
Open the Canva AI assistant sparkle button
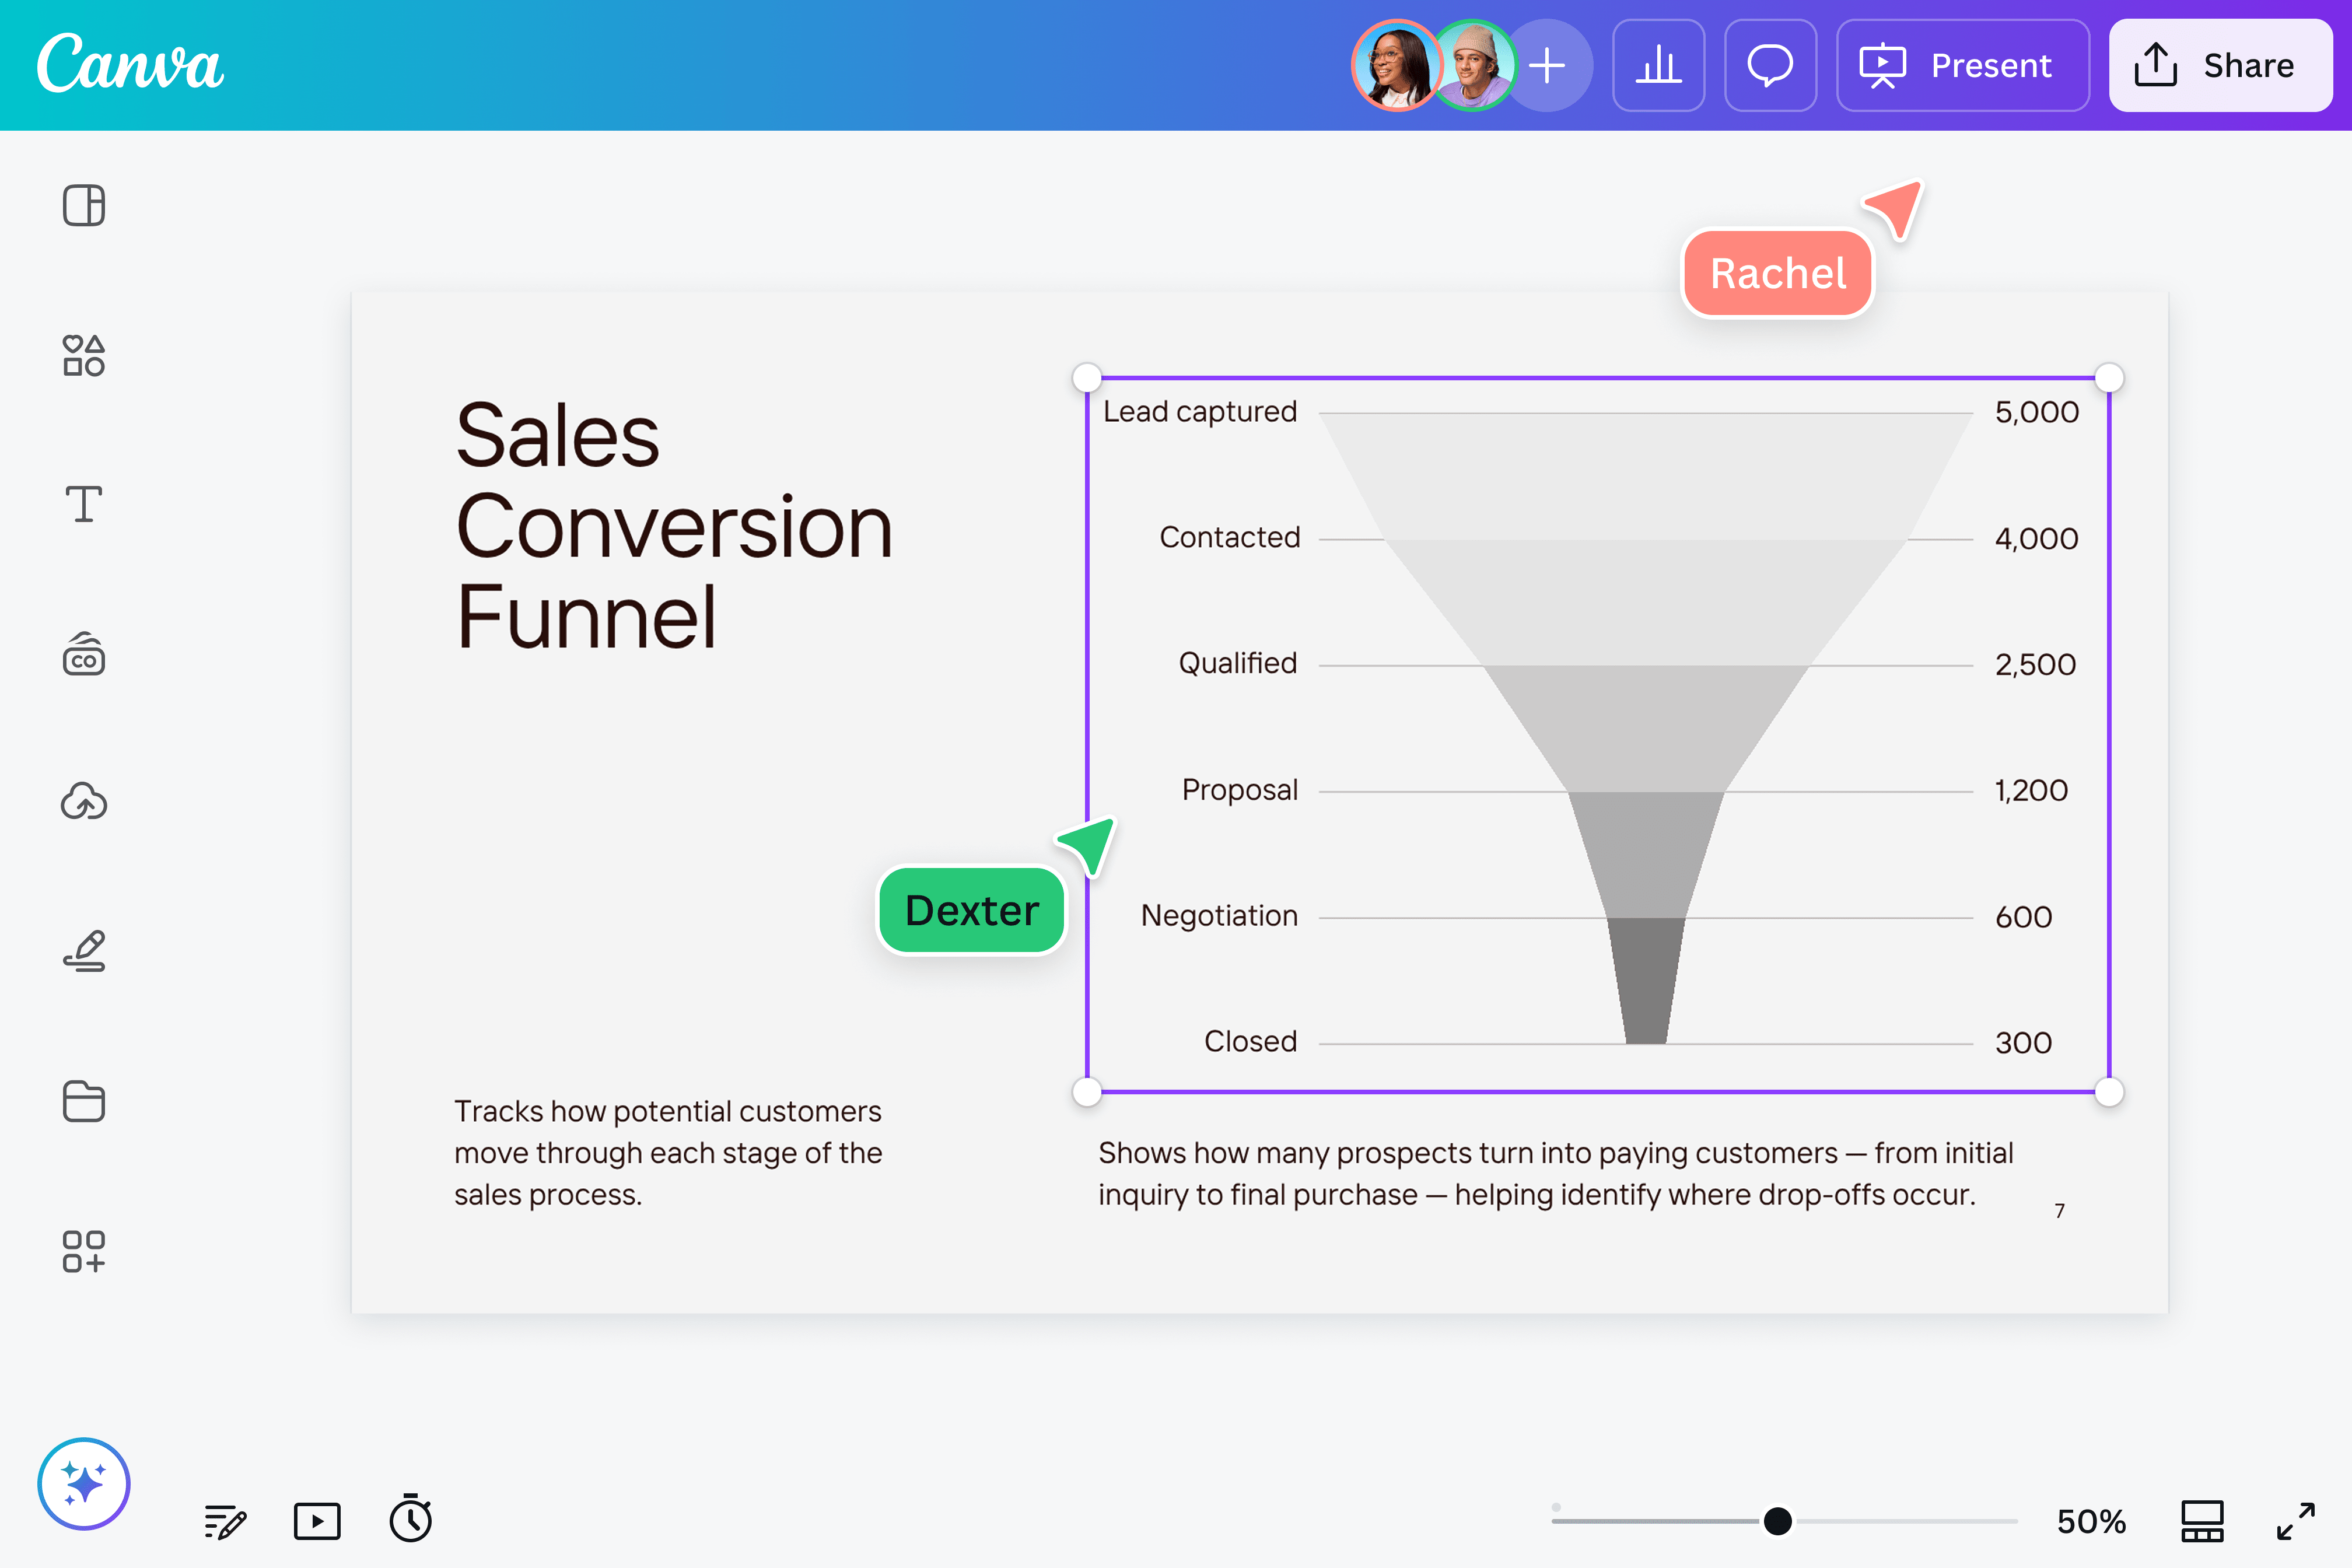(x=84, y=1484)
